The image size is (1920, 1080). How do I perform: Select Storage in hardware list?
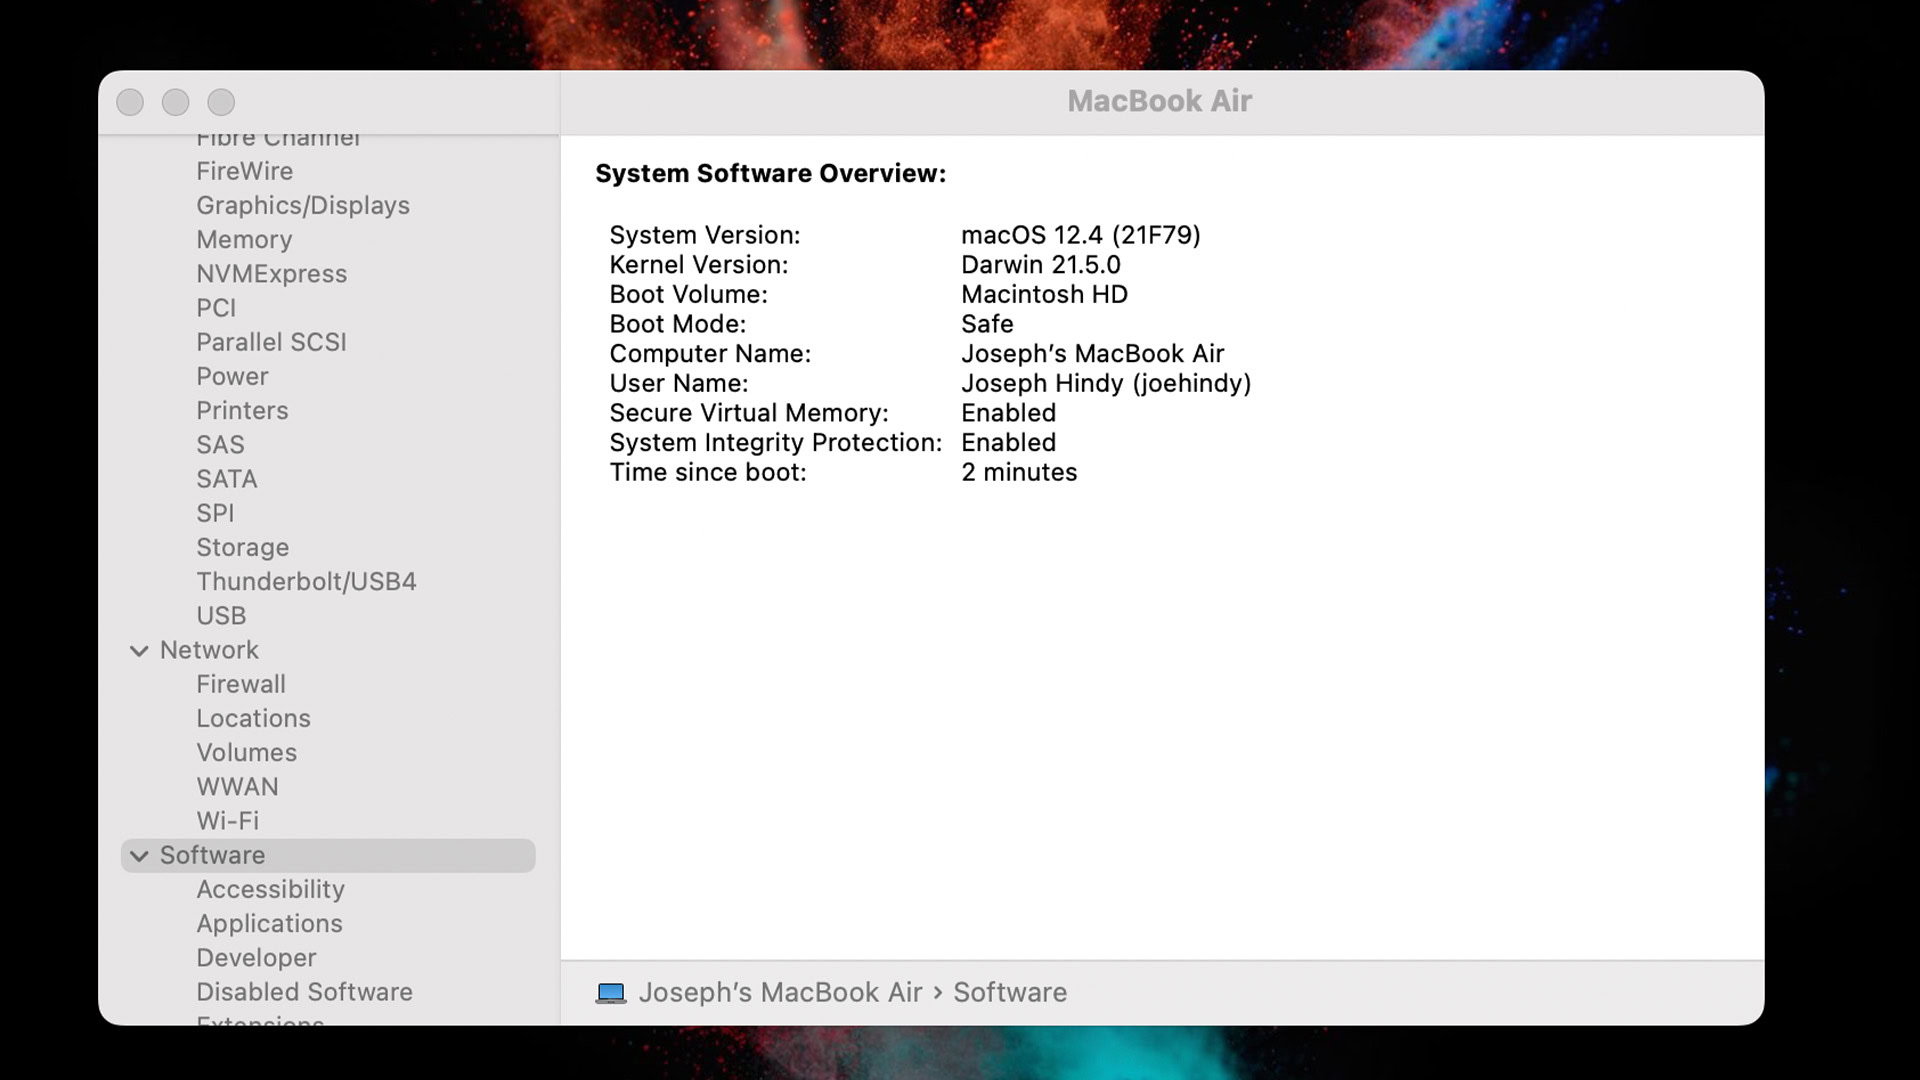pos(242,548)
